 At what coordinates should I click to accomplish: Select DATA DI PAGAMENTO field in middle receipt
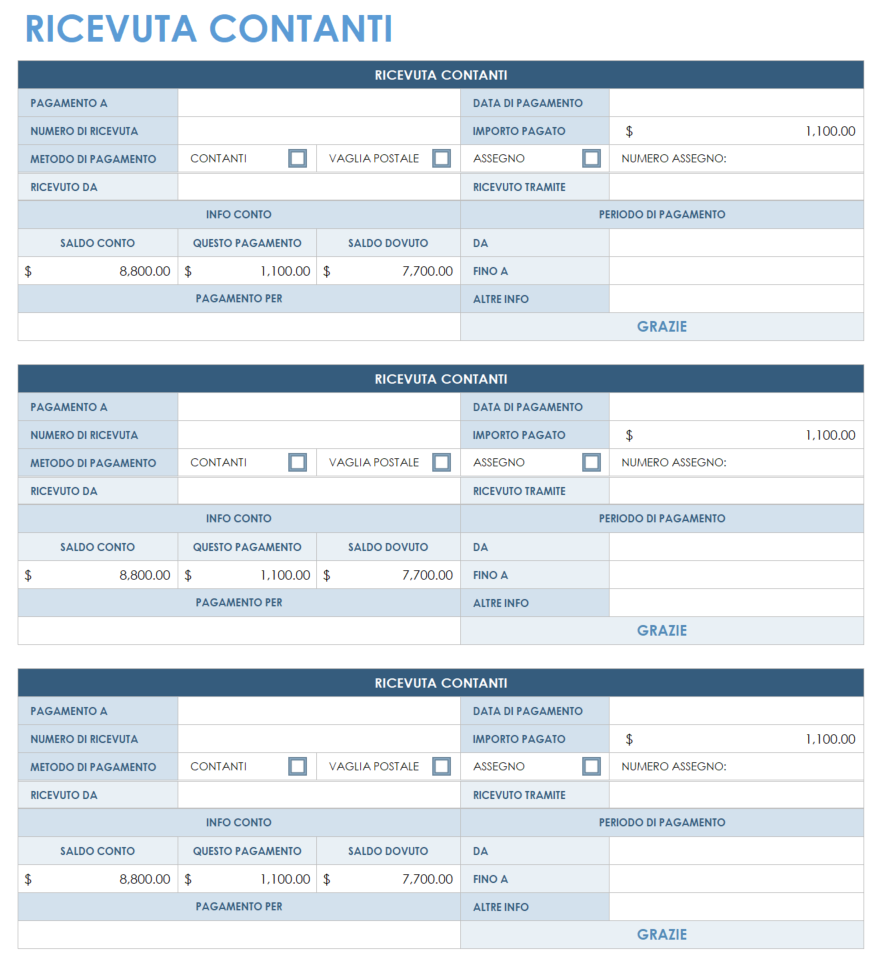(735, 407)
